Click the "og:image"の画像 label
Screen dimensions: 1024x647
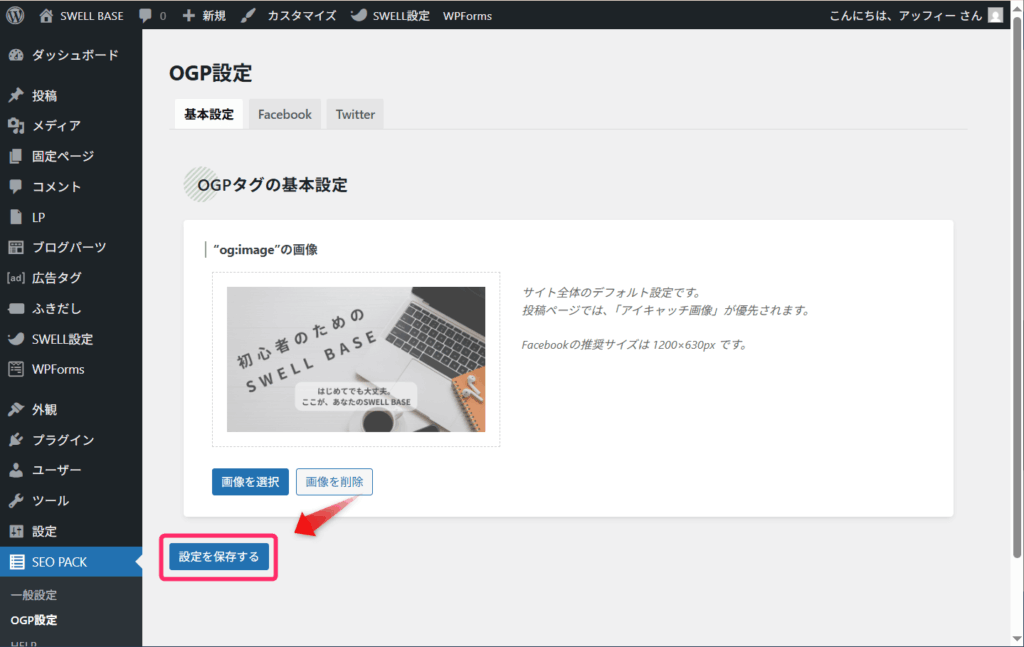[x=265, y=249]
